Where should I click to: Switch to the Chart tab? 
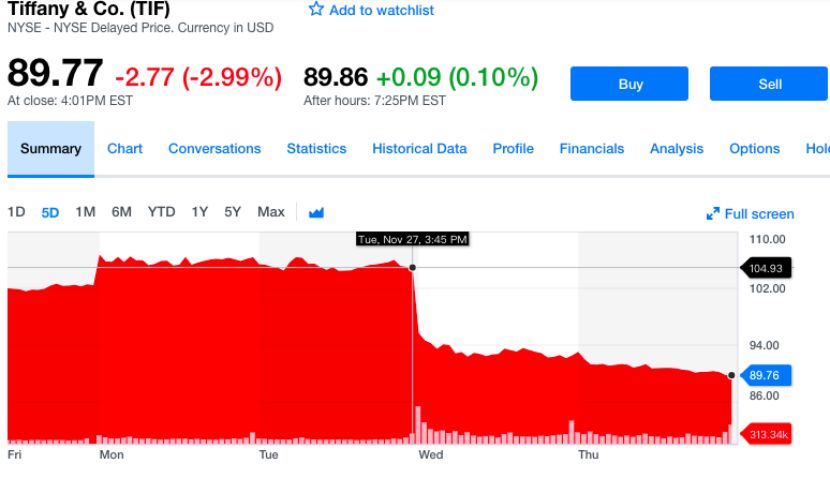point(125,149)
